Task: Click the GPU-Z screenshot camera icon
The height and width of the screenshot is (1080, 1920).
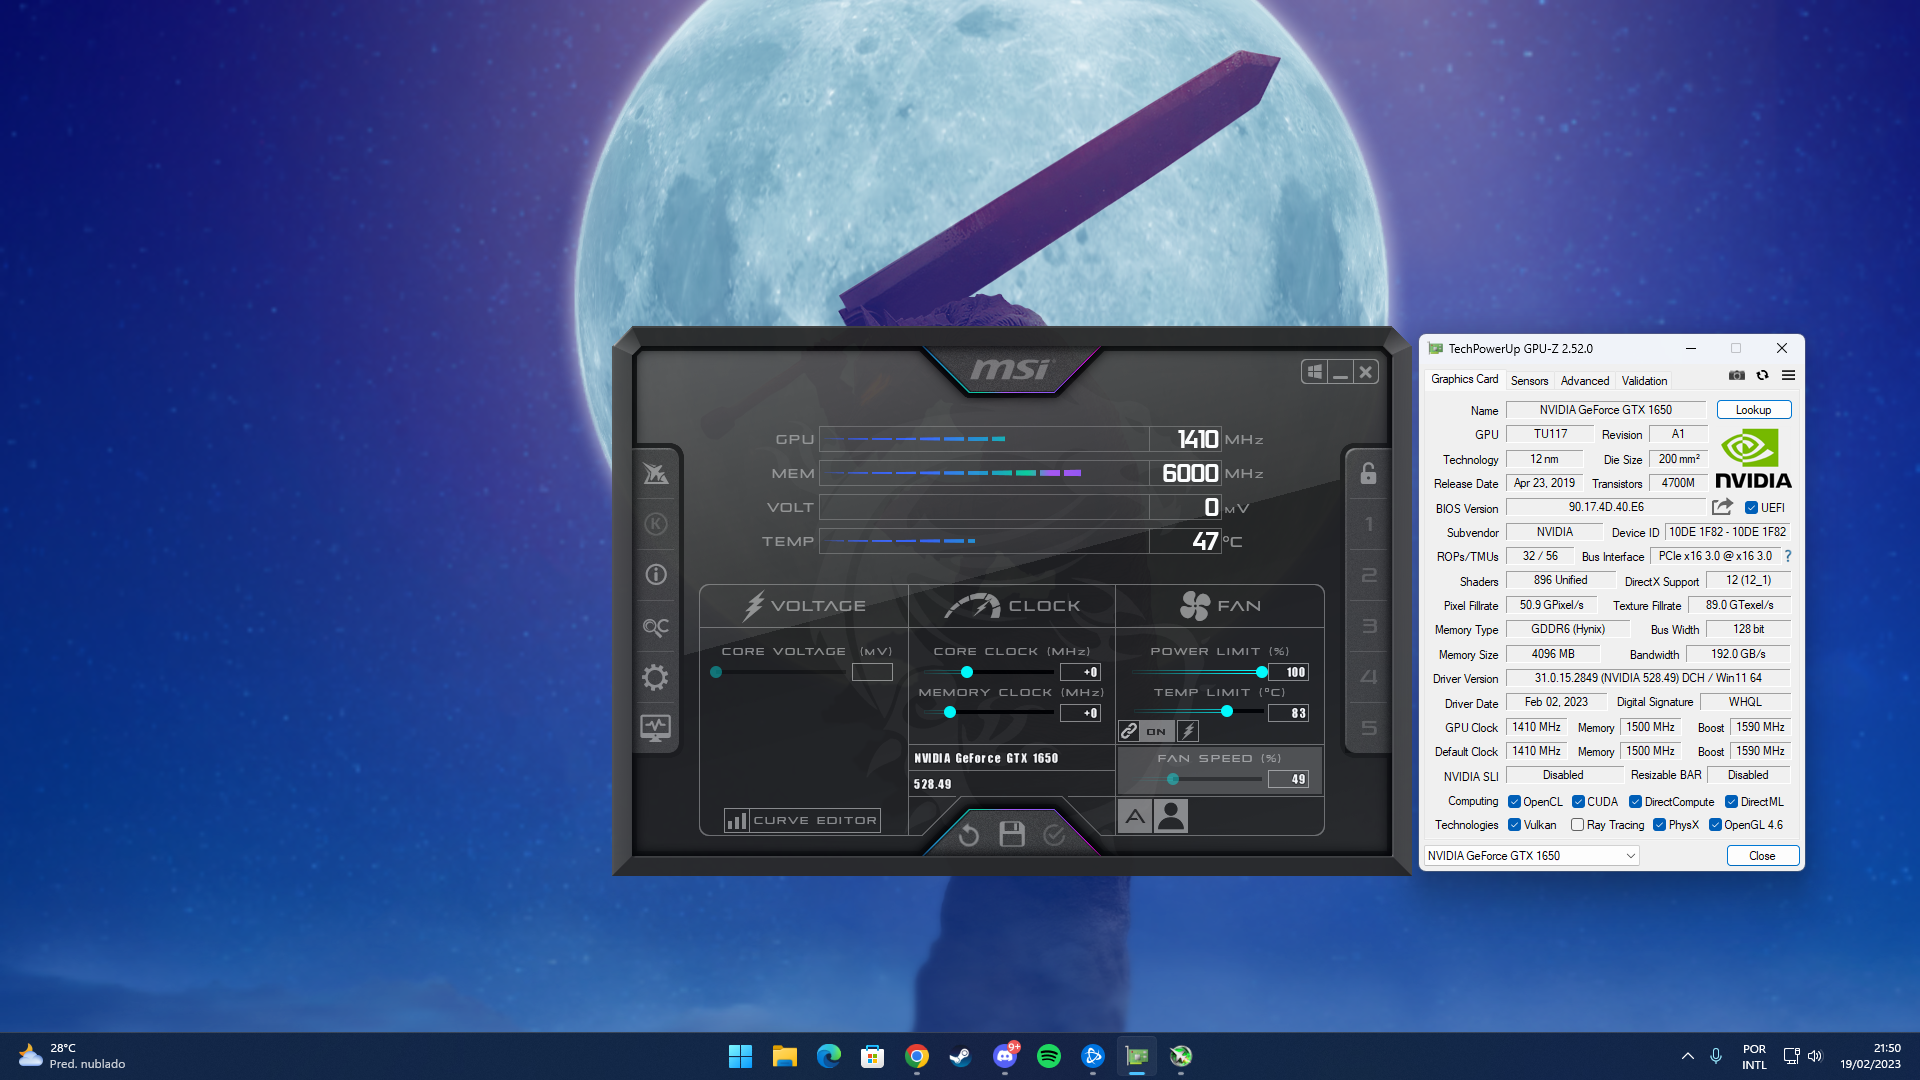Action: click(1737, 375)
